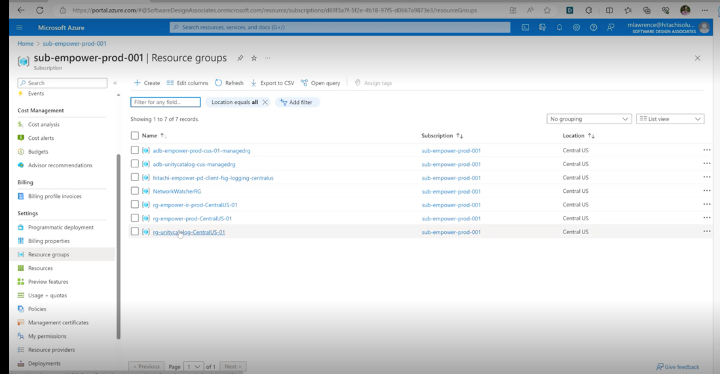Open more options next to title
This screenshot has width=720, height=374.
(268, 58)
